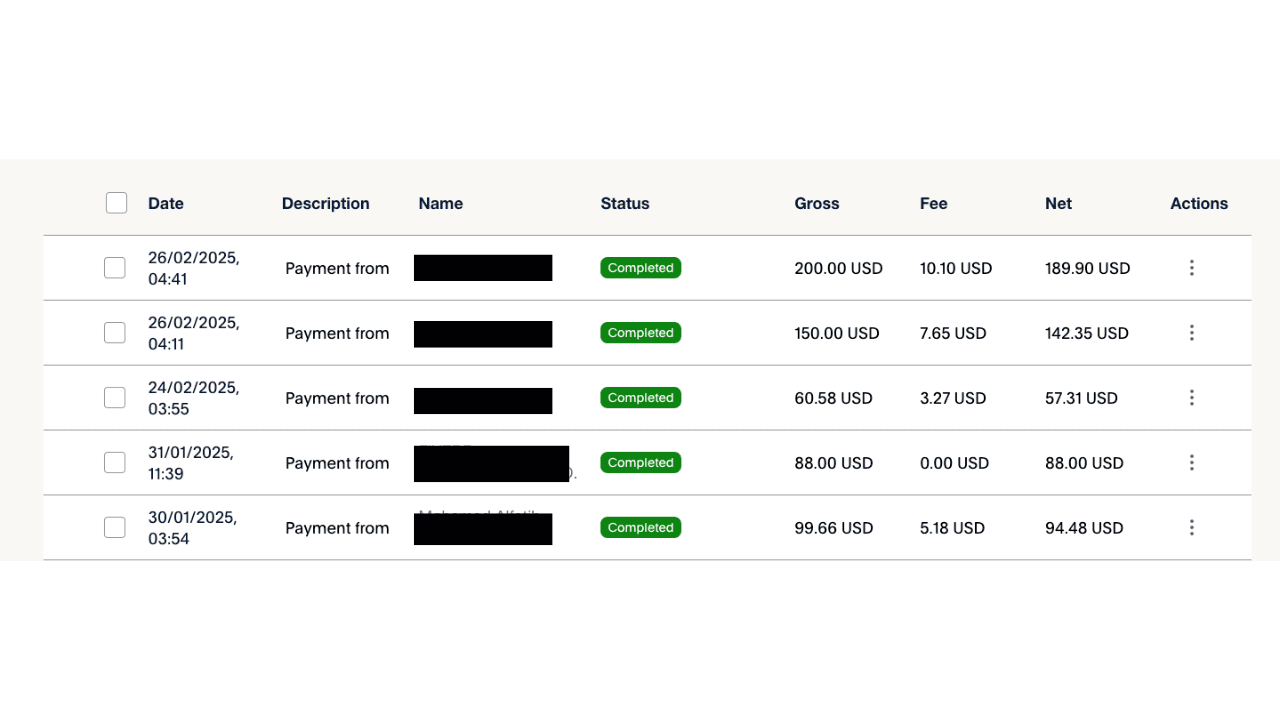This screenshot has height=720, width=1280.
Task: Tick the 30/01/2025 03:54 transaction checkbox
Action: (115, 528)
